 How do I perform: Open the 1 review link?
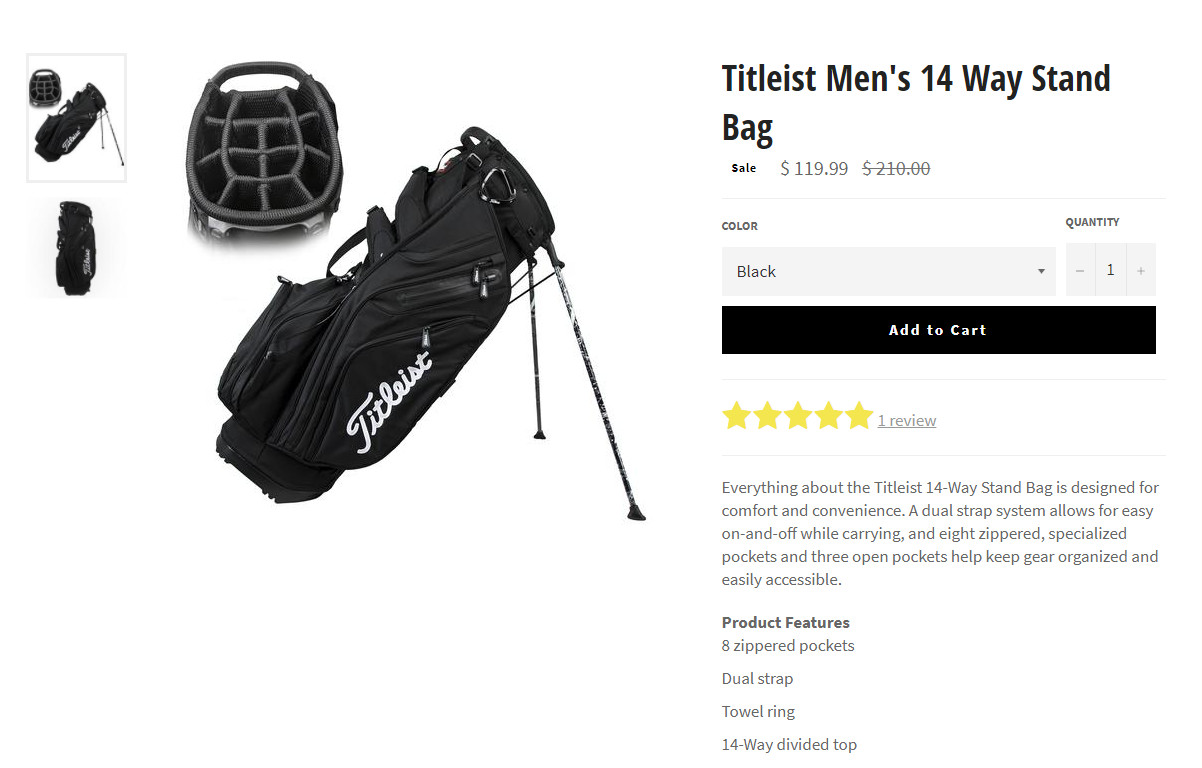907,421
